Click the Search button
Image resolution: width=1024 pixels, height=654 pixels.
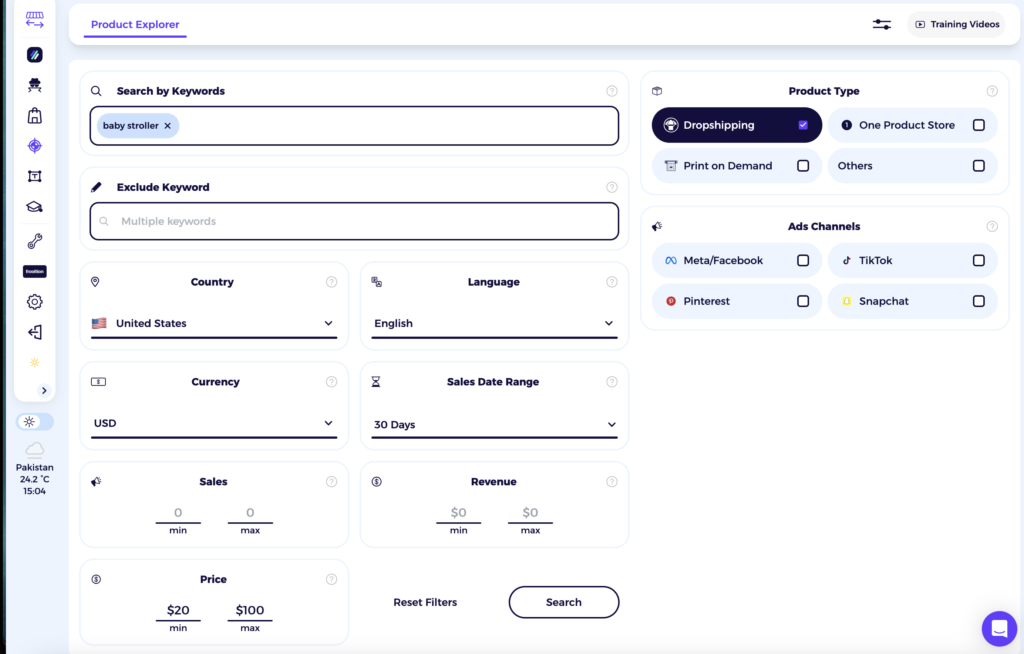563,602
